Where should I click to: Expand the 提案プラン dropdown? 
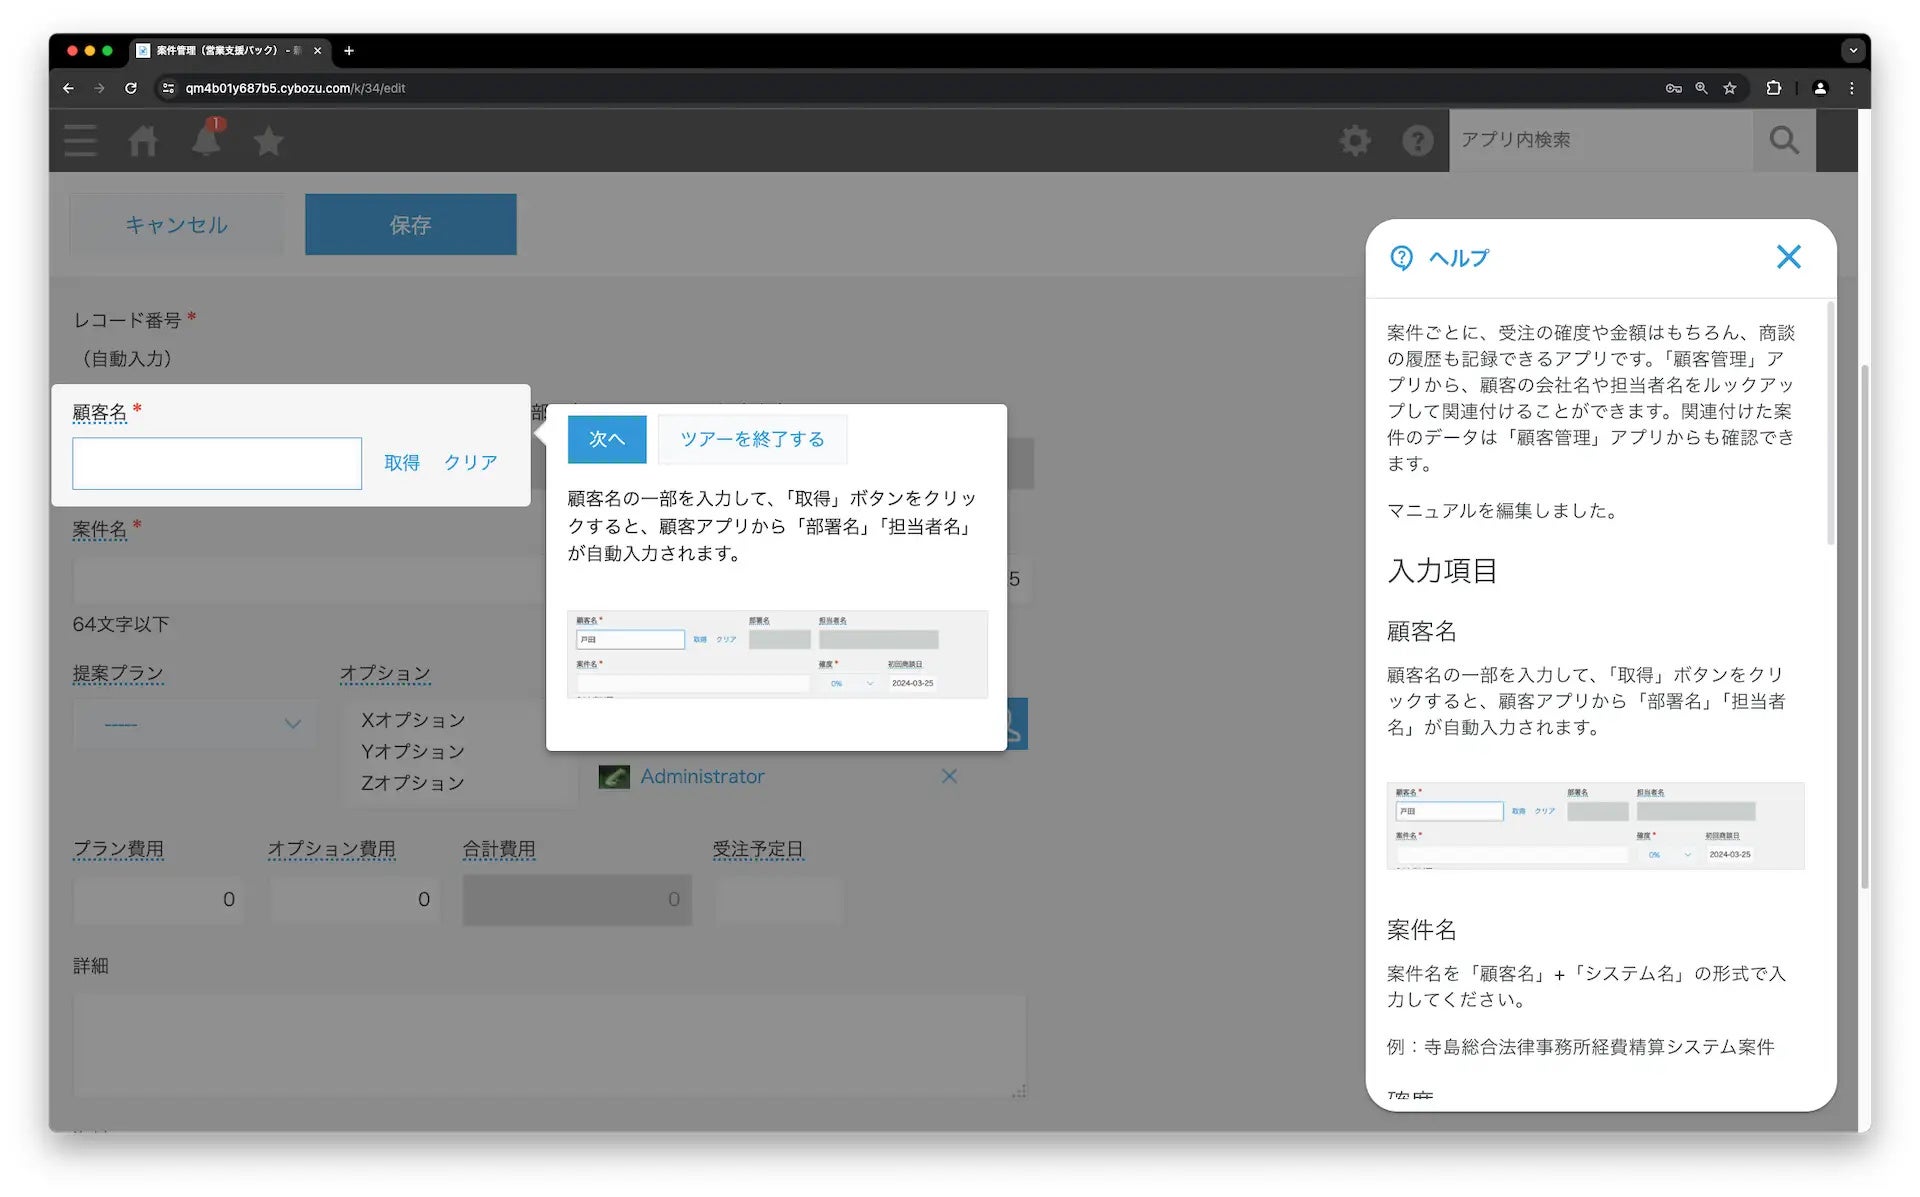(195, 724)
